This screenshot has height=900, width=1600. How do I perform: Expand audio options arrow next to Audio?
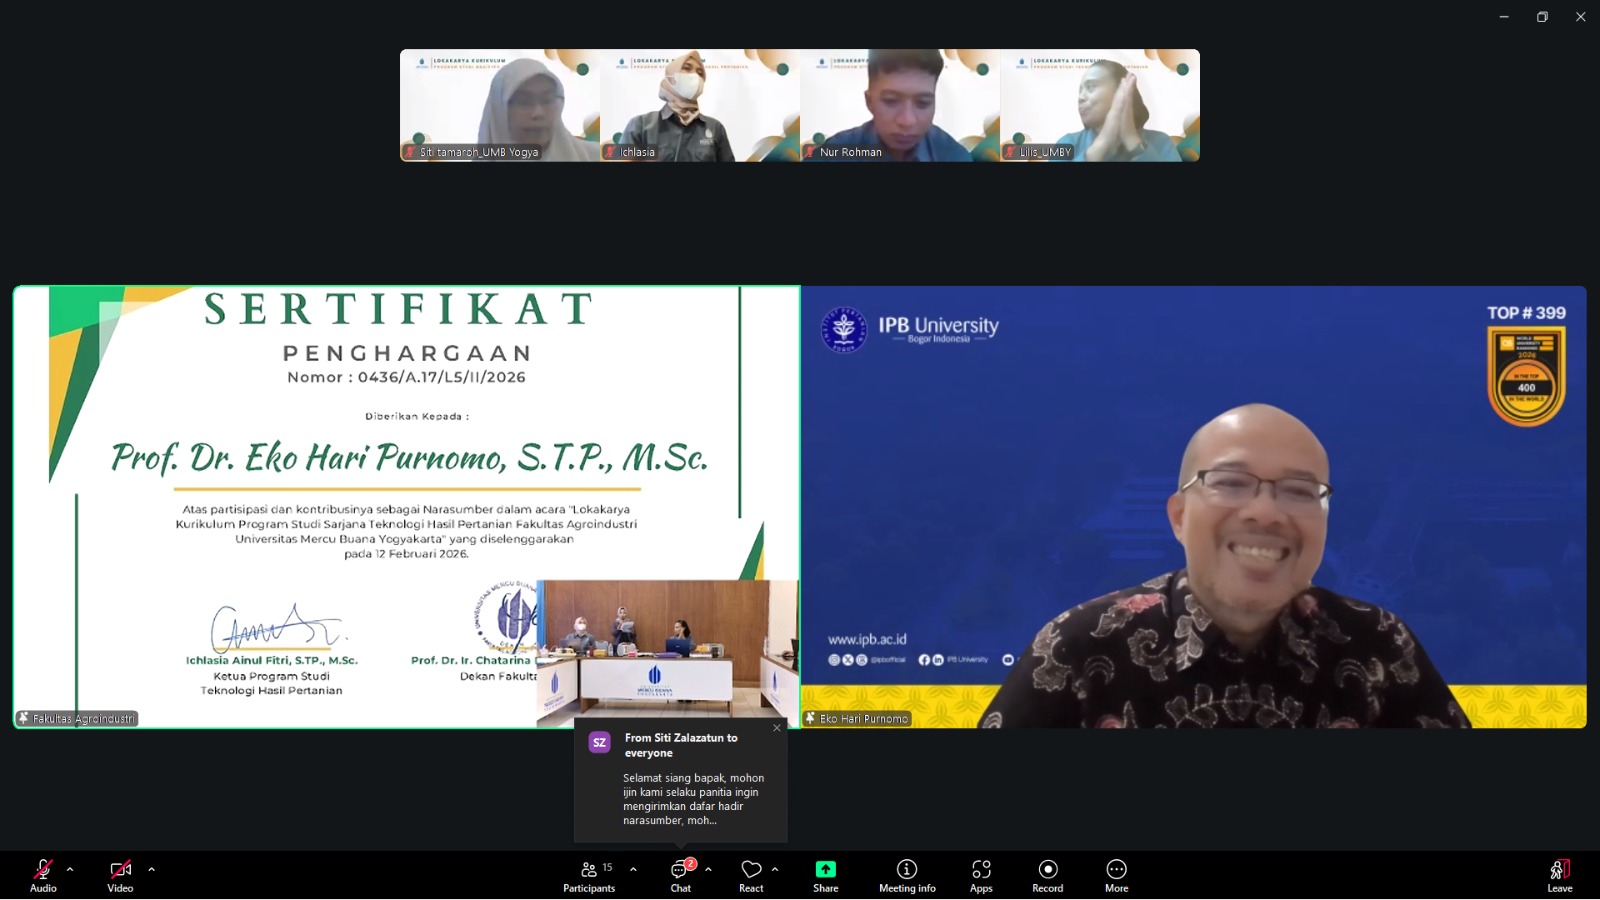70,870
